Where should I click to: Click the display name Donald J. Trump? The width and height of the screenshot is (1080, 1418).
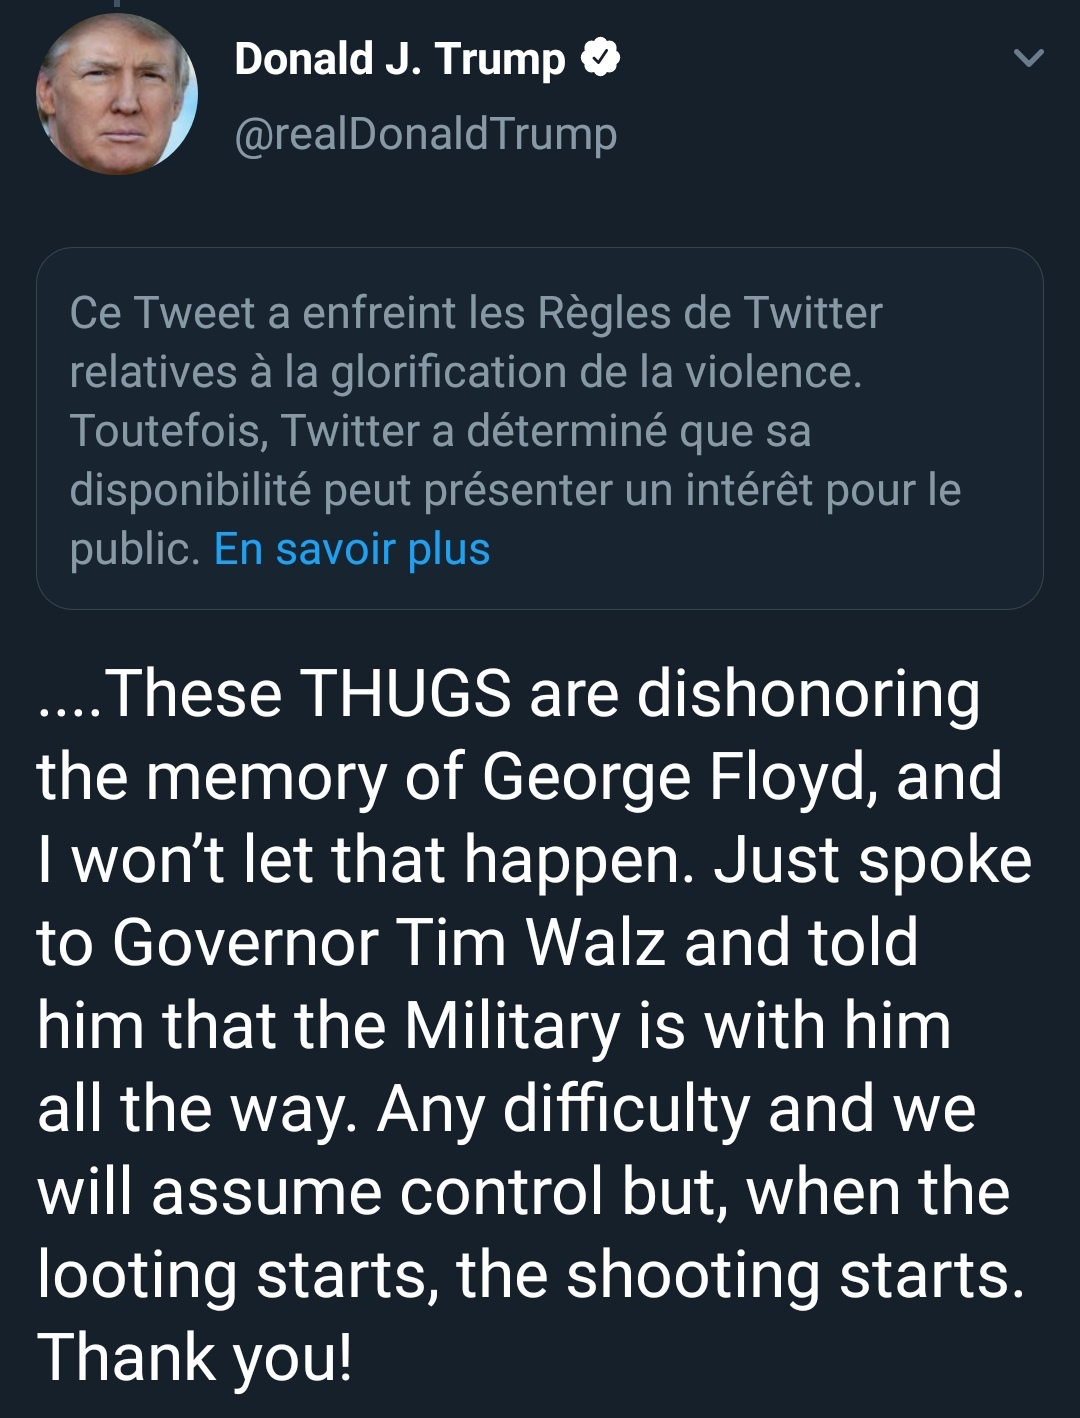[399, 59]
